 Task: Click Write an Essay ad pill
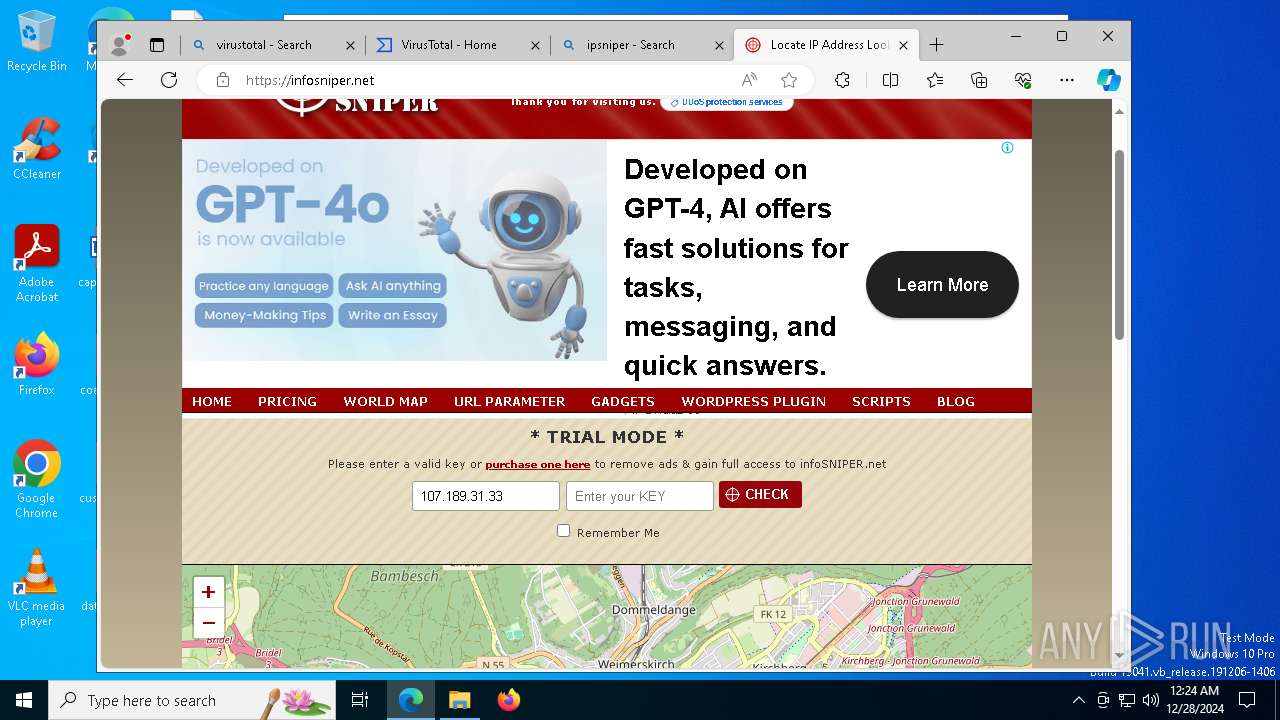[393, 315]
